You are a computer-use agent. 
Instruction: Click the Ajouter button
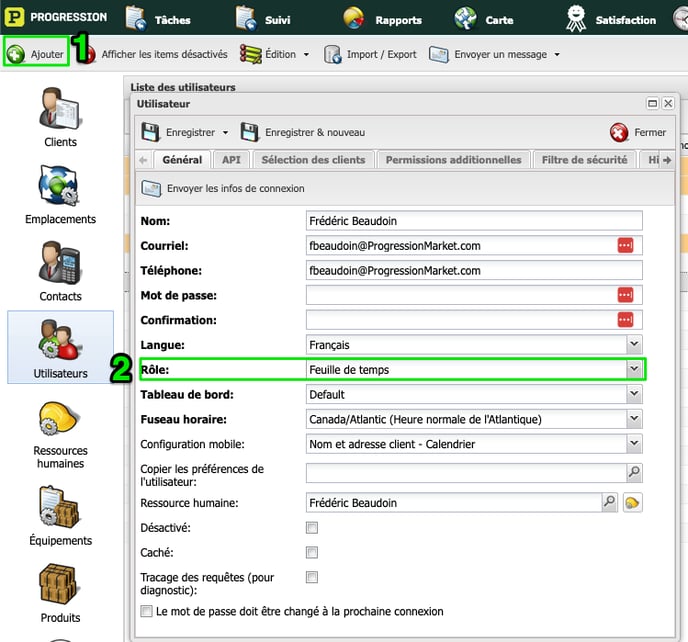point(36,54)
